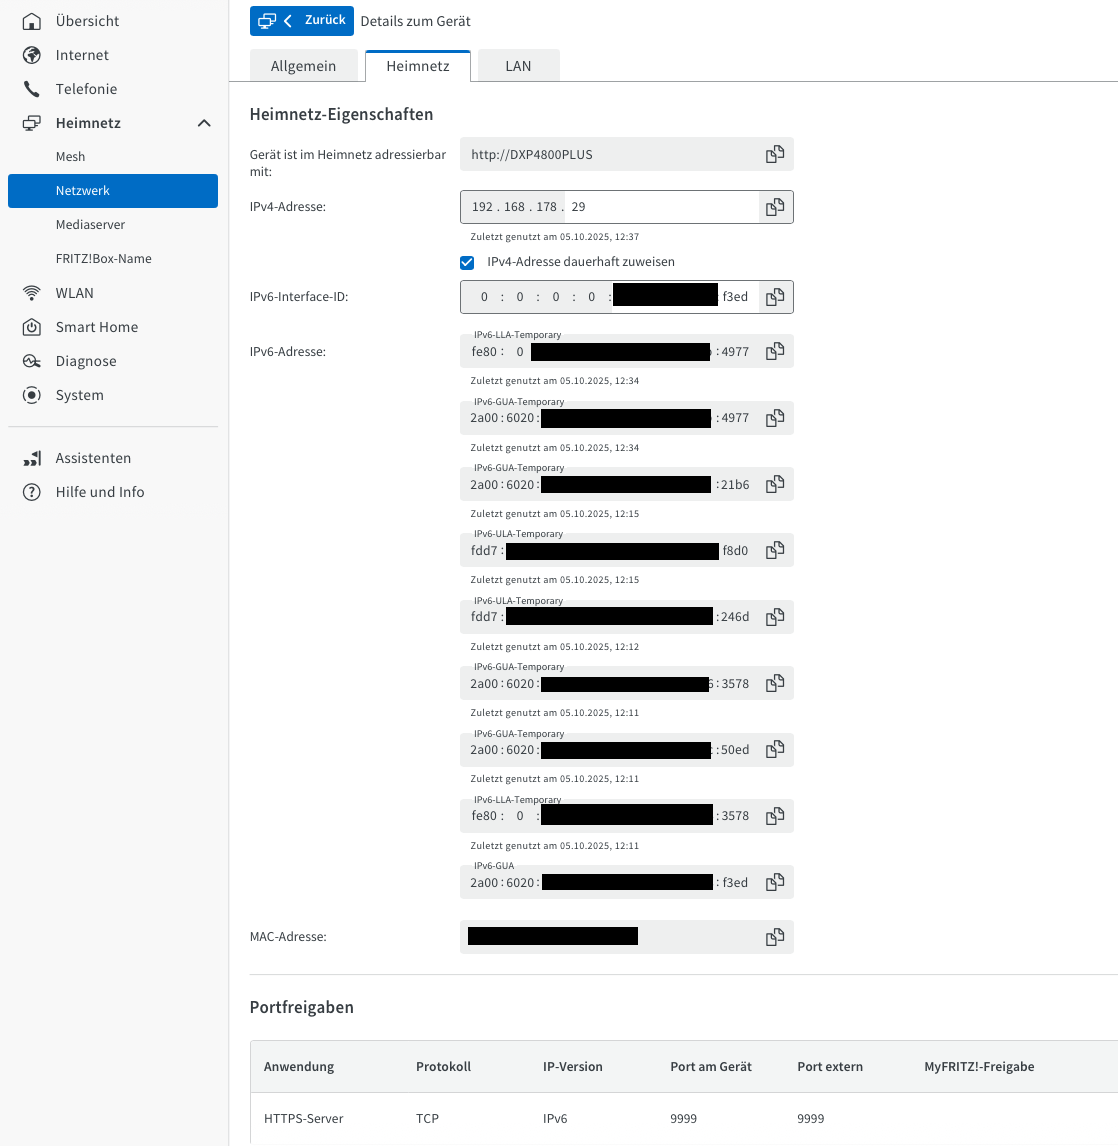
Task: Open the LAN tab
Action: (518, 66)
